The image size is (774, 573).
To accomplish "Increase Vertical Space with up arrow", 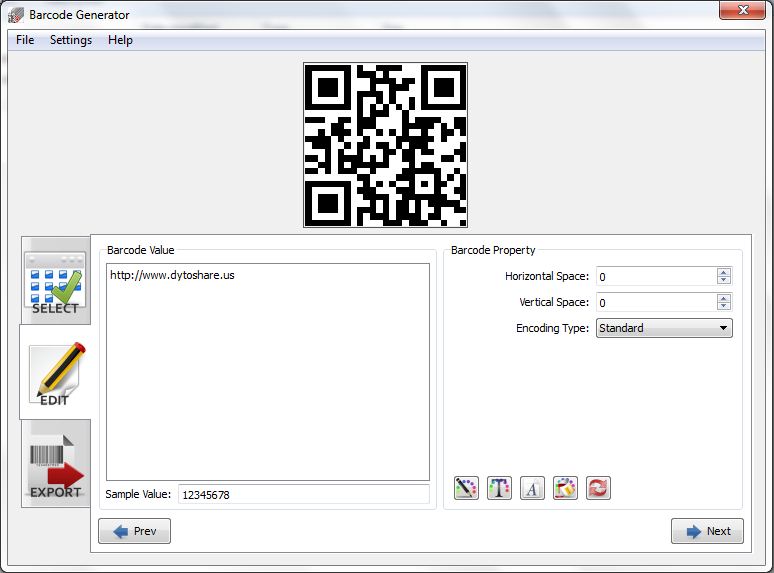I will (724, 298).
